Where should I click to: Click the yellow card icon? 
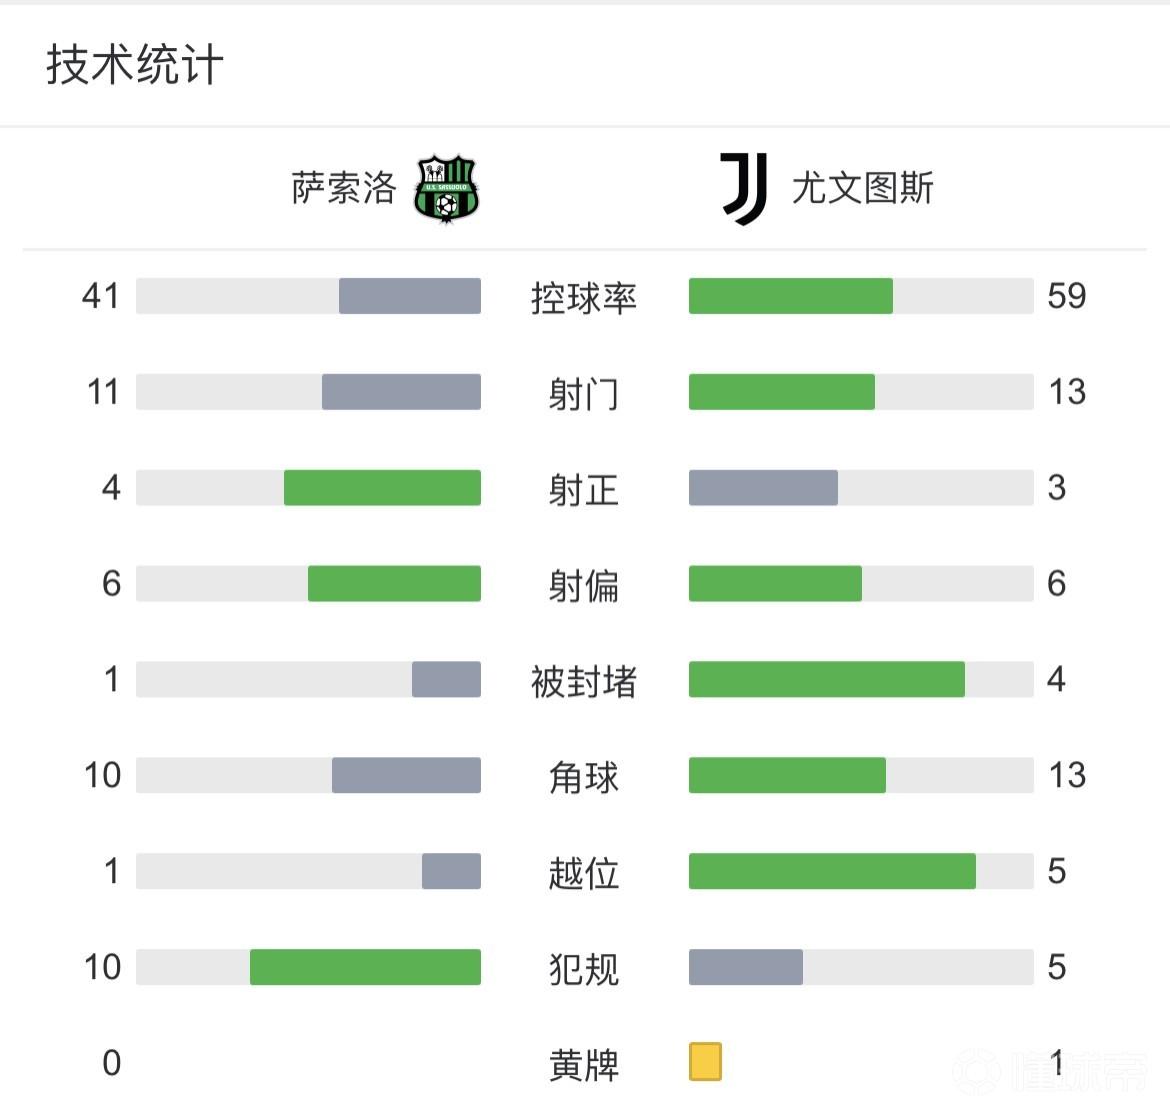pyautogui.click(x=705, y=1062)
